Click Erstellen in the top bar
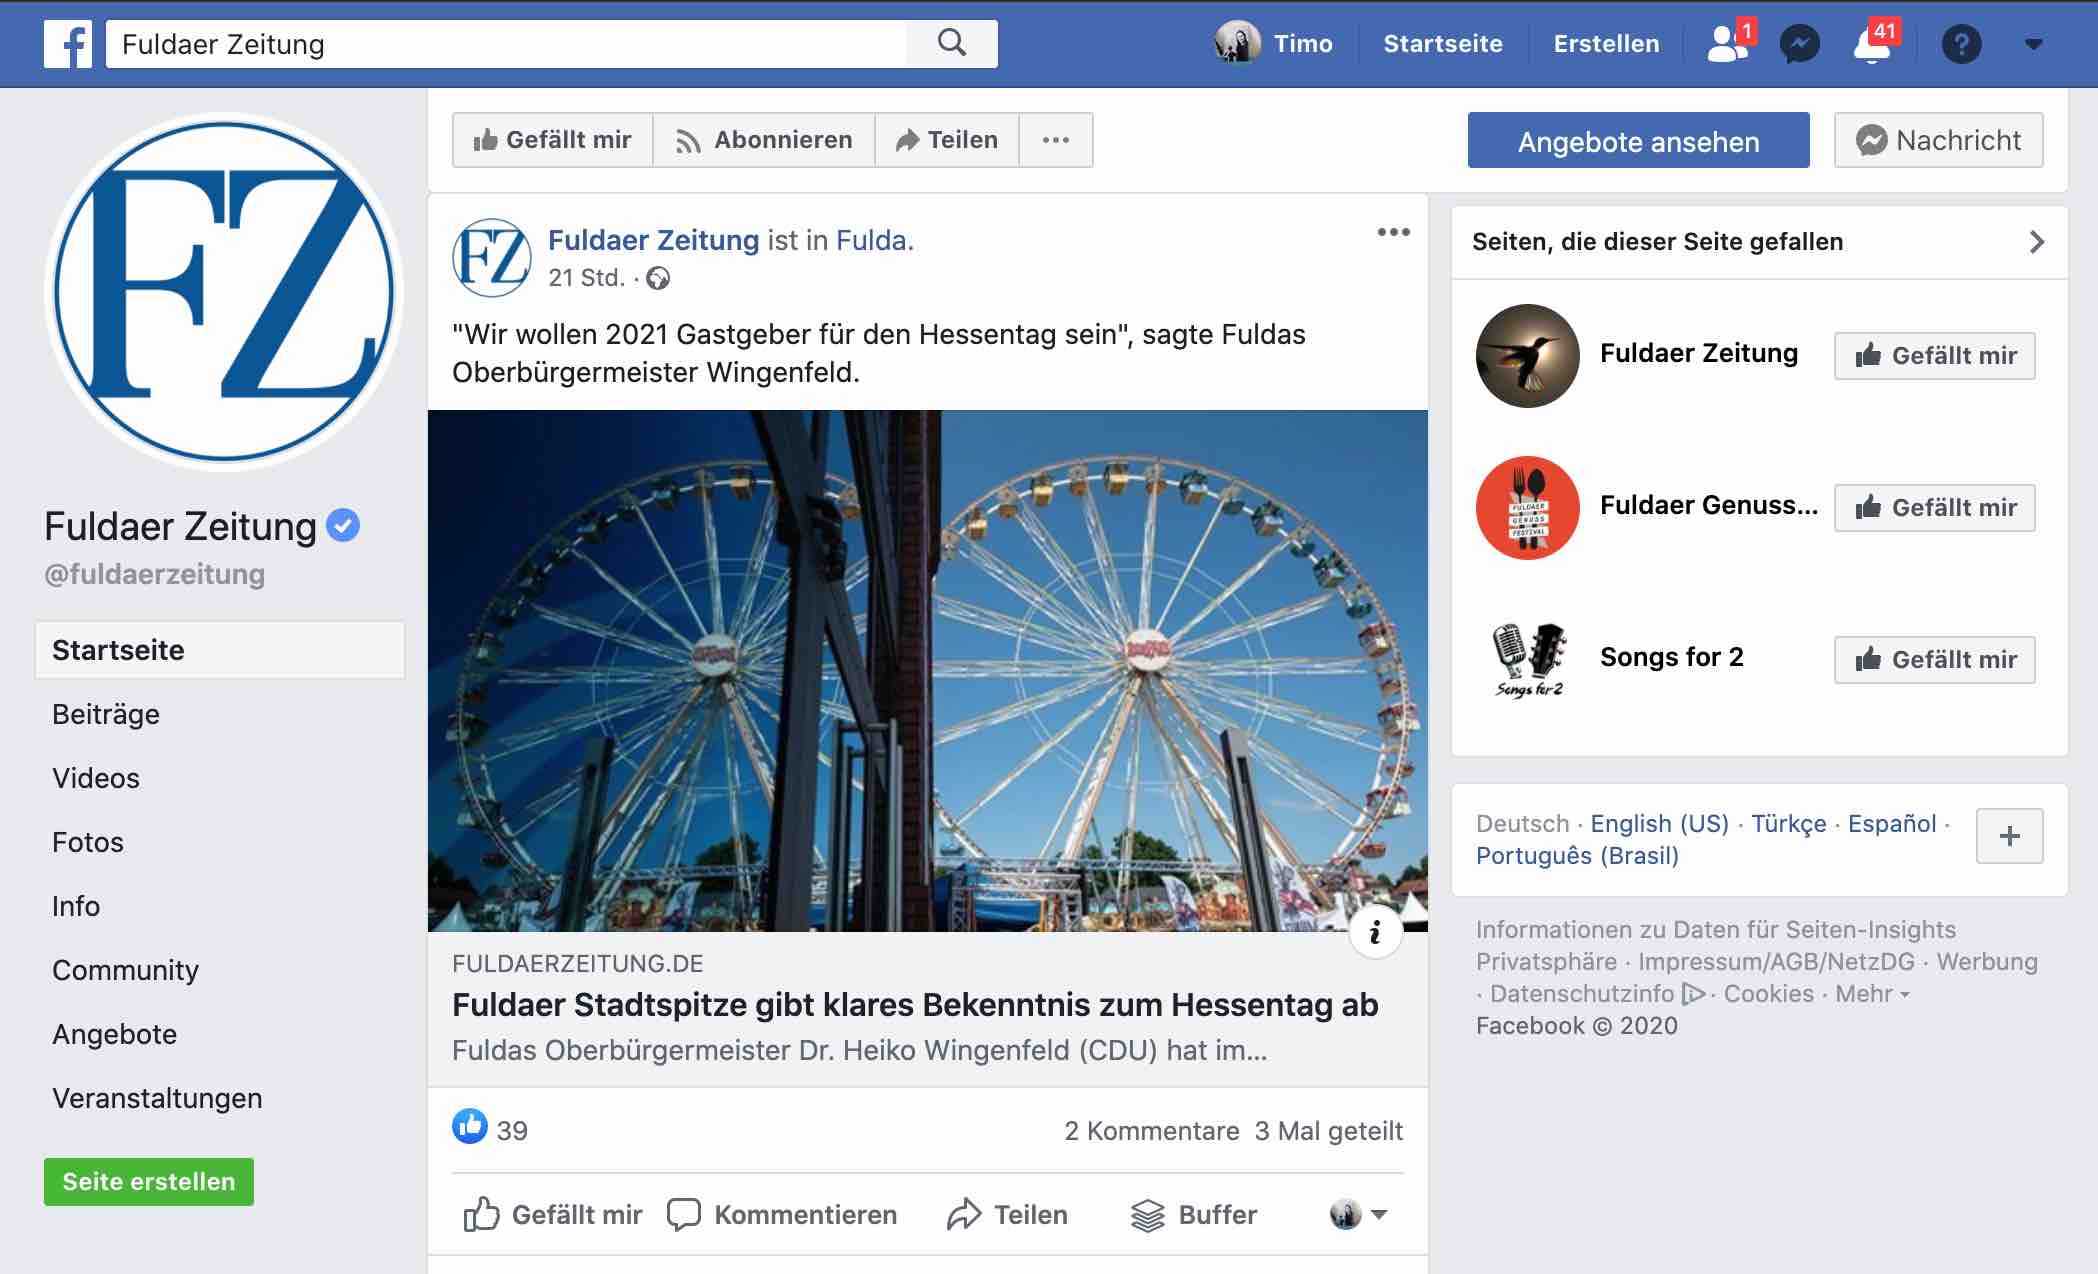This screenshot has width=2098, height=1274. coord(1606,44)
